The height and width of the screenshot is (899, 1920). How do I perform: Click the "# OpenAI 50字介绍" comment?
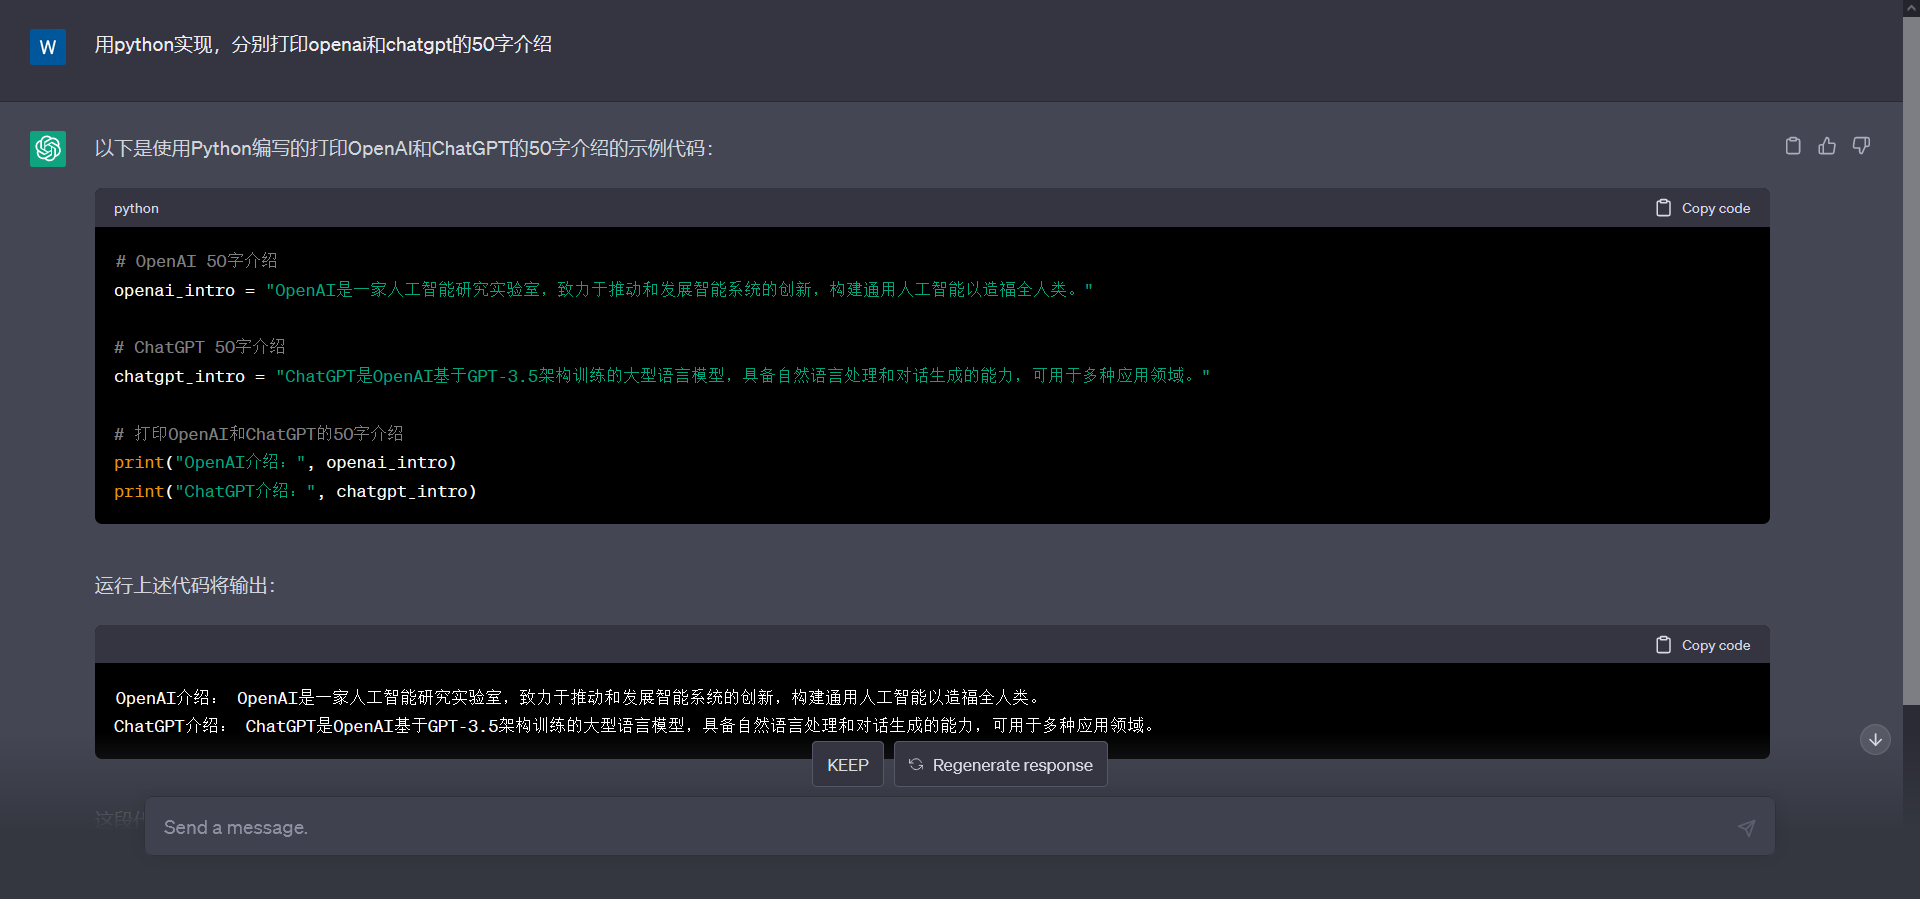click(196, 261)
